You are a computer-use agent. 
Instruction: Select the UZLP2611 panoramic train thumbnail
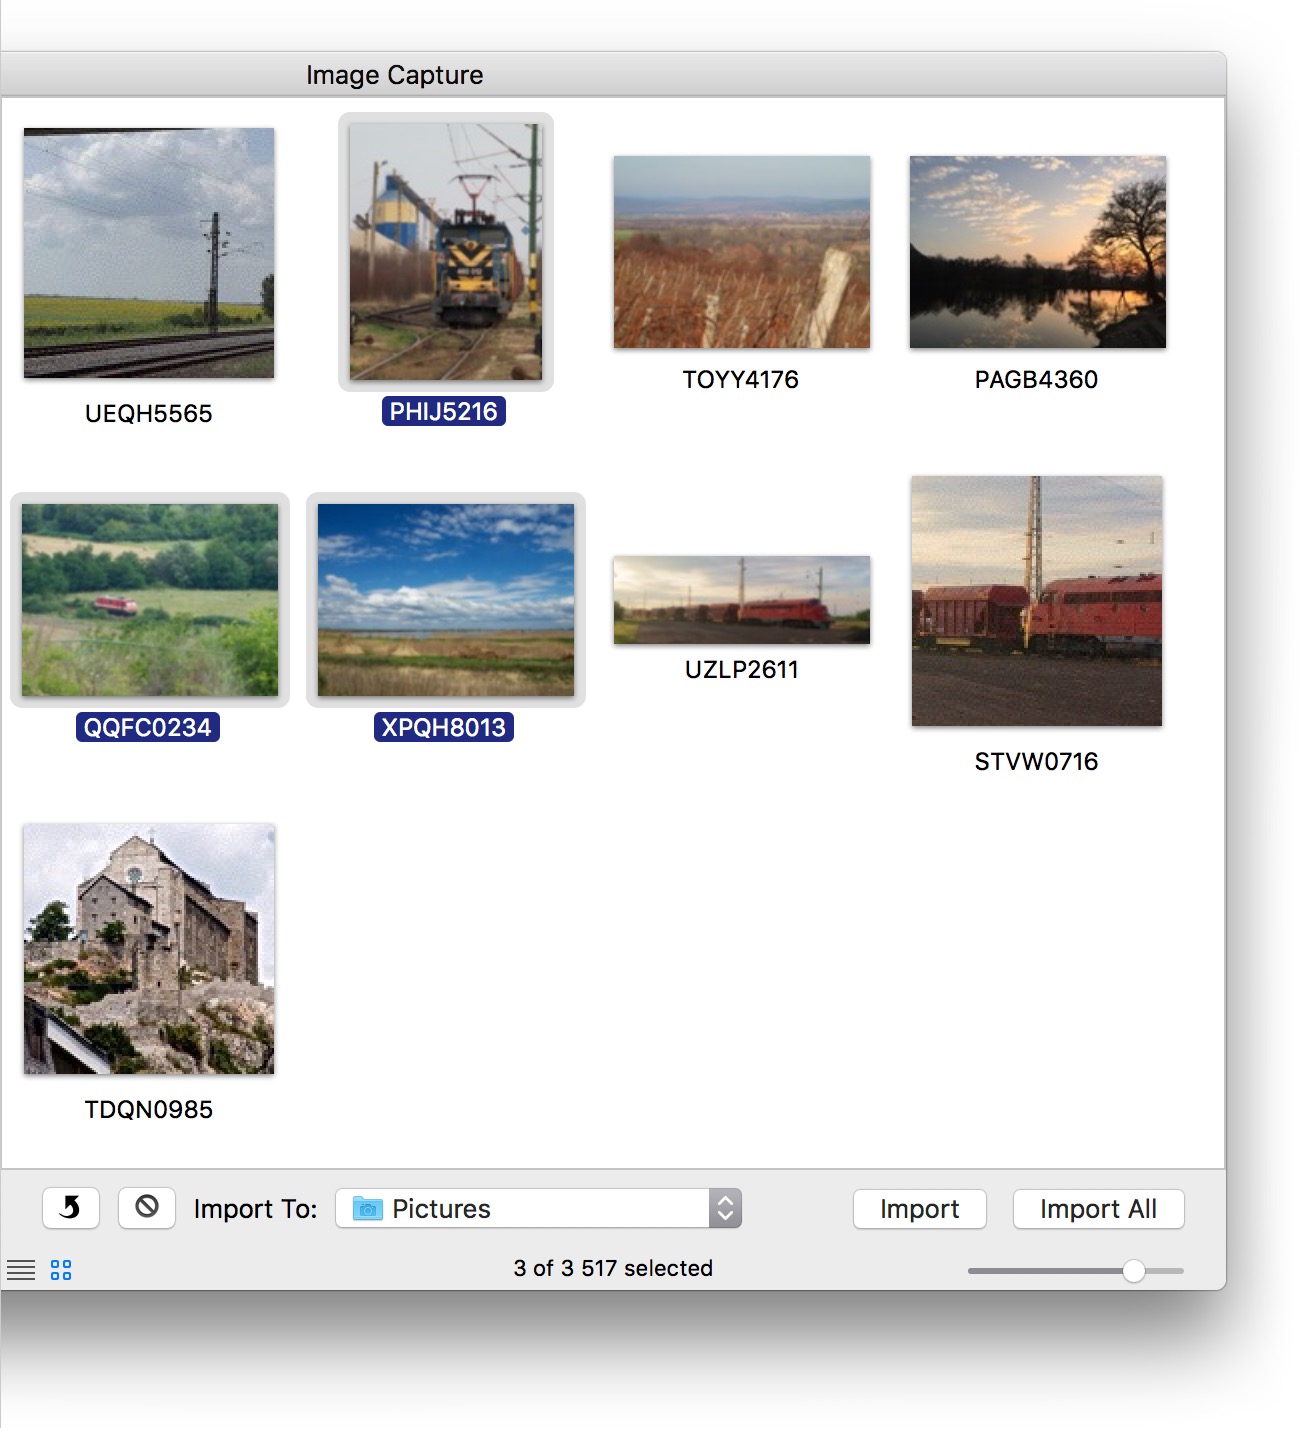742,600
